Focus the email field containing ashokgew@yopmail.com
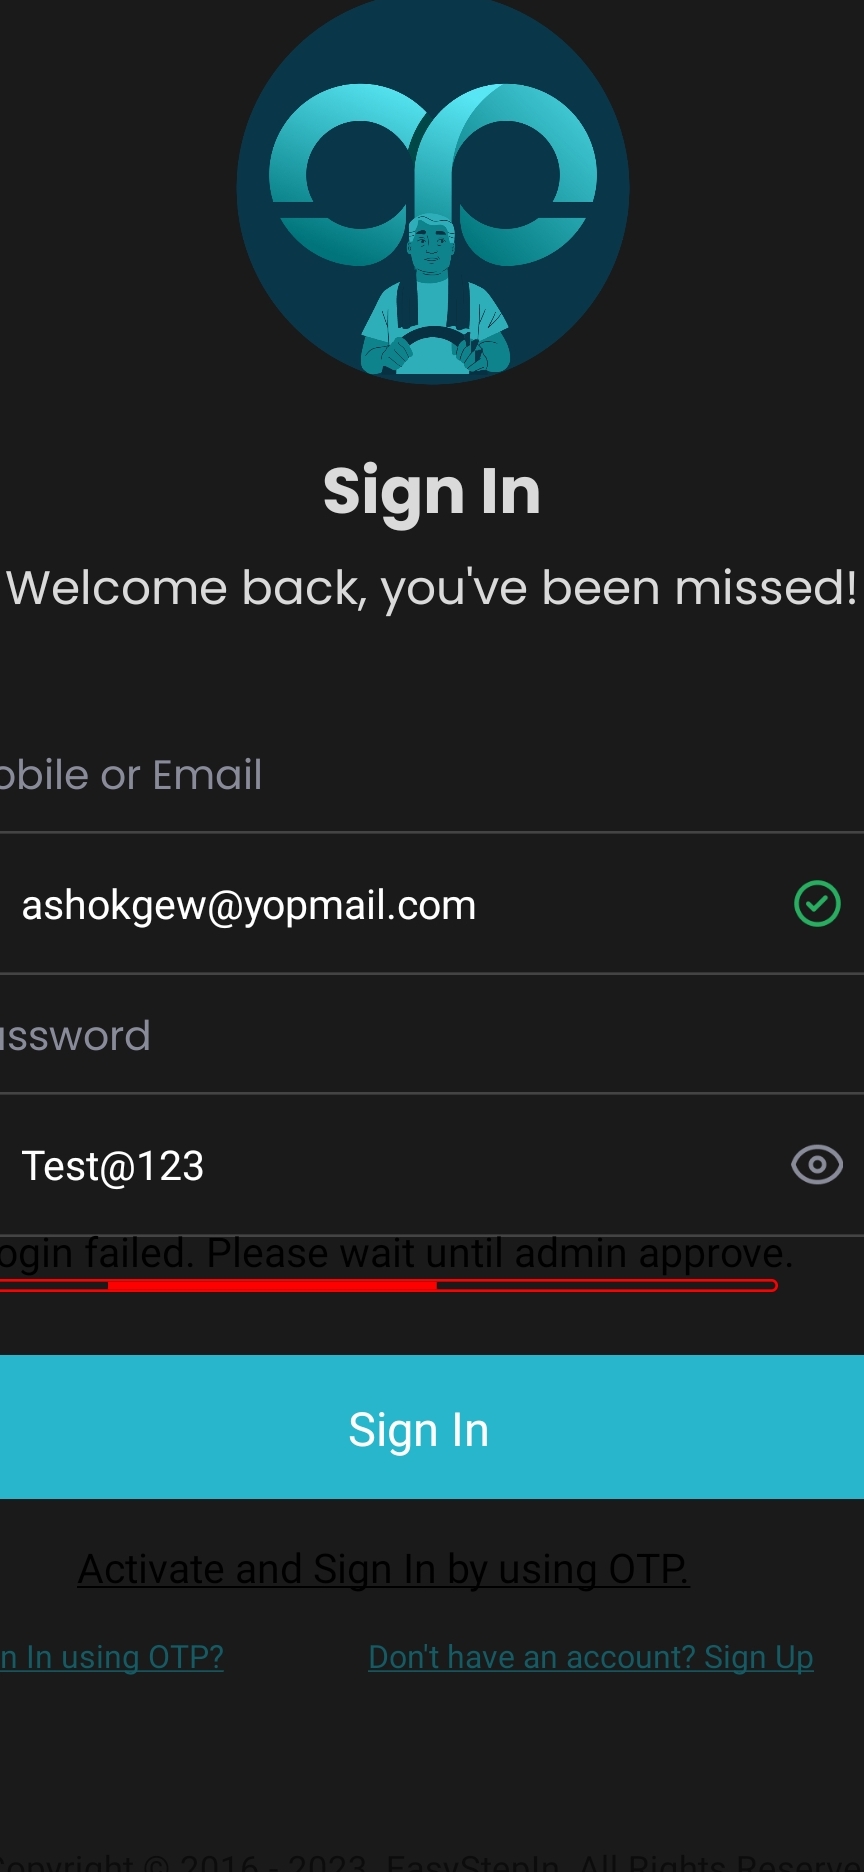The width and height of the screenshot is (864, 1872). [x=432, y=904]
